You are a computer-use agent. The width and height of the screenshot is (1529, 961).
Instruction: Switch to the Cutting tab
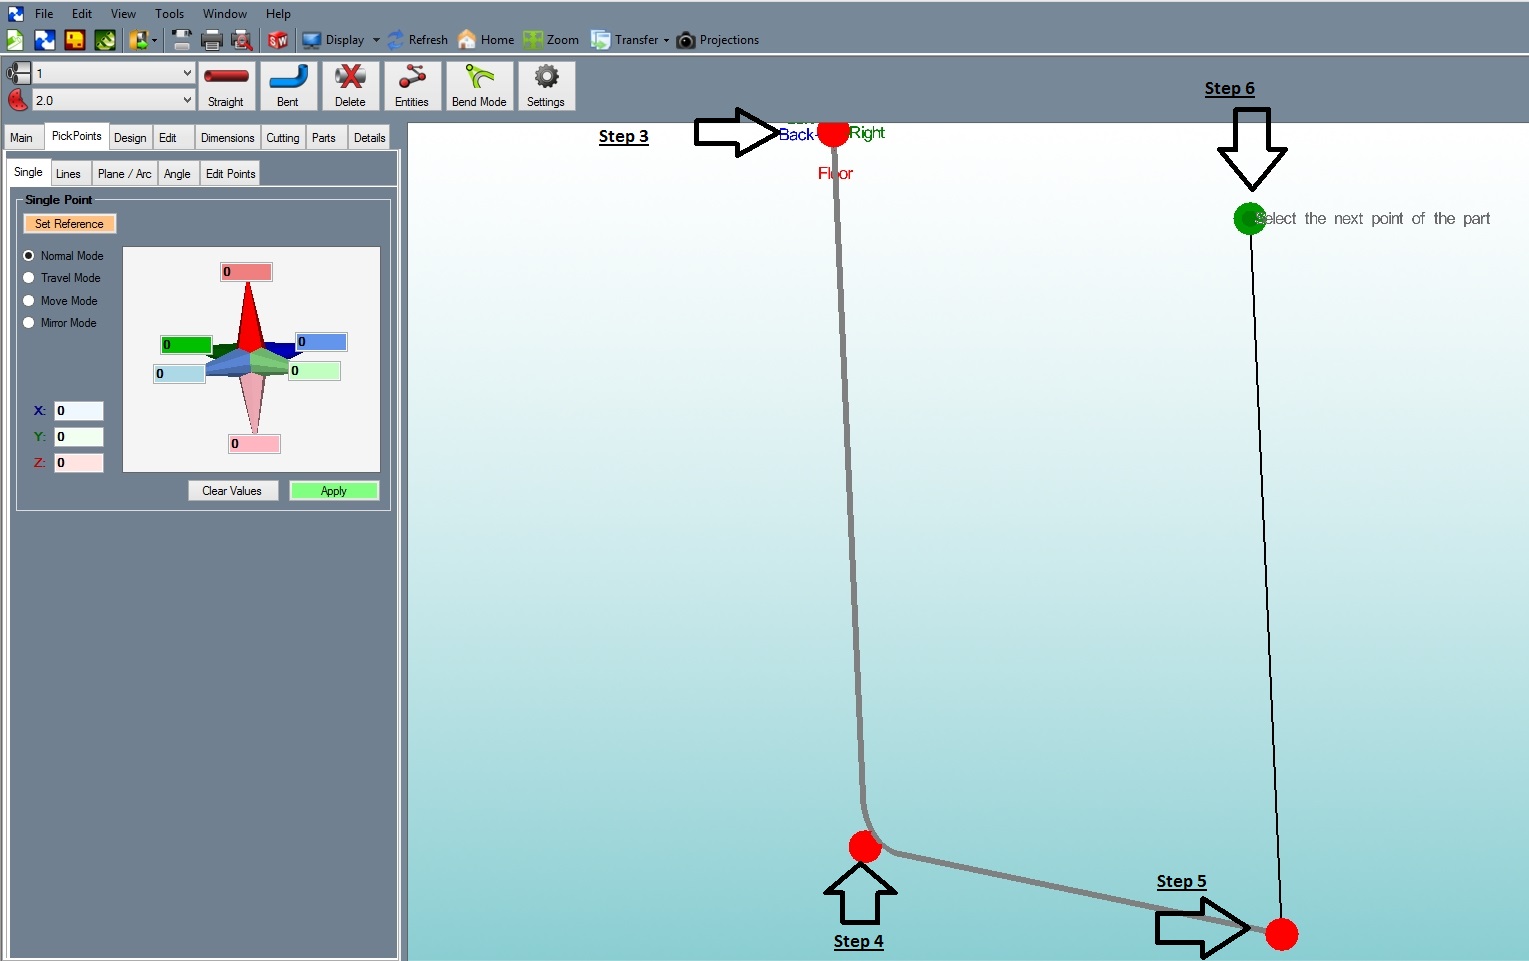[283, 138]
